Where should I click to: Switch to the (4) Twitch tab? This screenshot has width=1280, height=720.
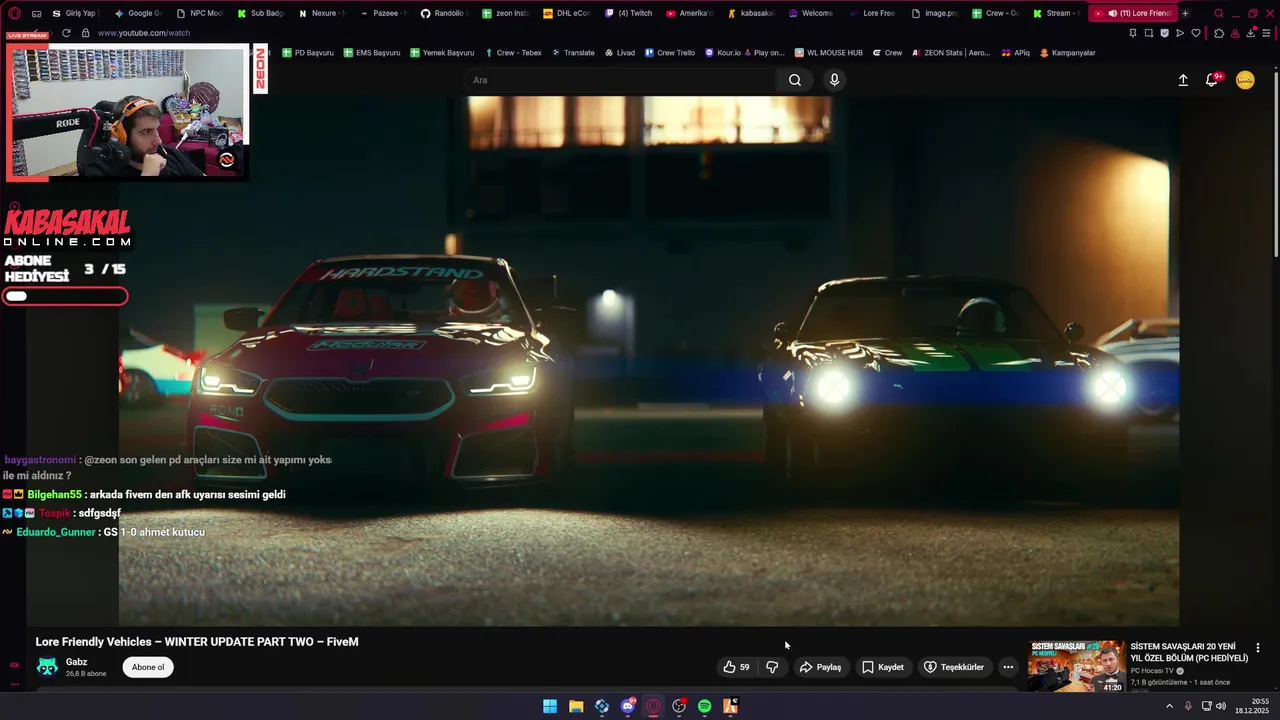click(x=628, y=13)
